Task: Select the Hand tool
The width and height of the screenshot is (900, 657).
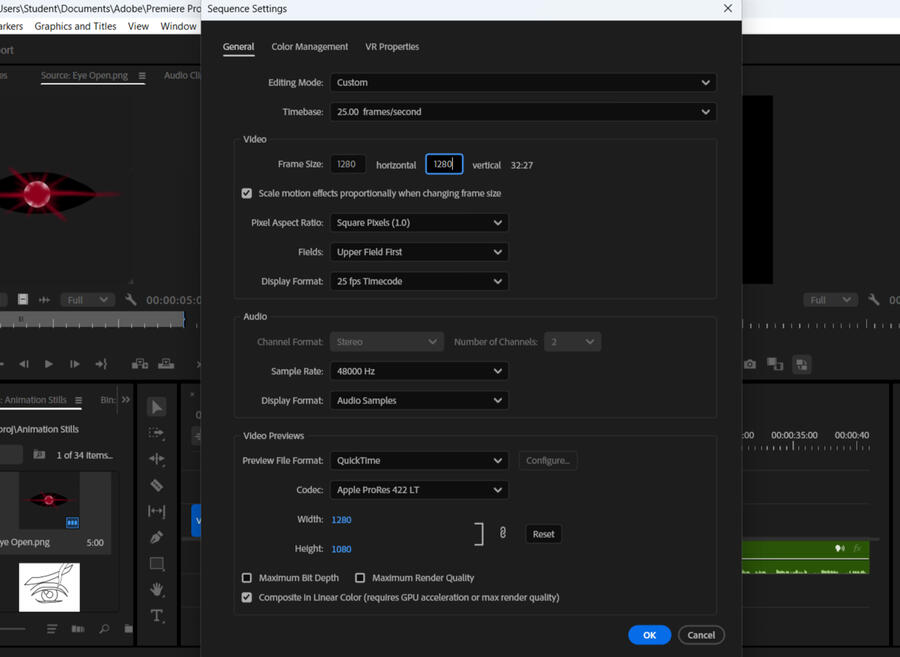Action: click(157, 589)
